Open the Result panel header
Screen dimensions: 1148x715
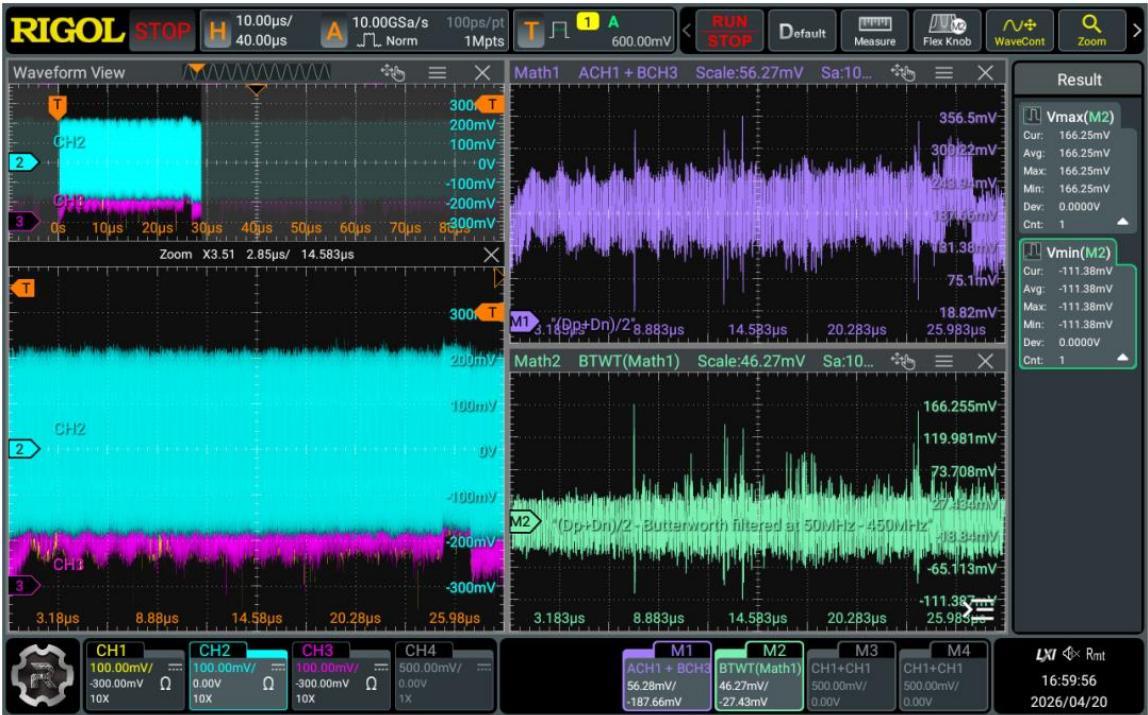pyautogui.click(x=1078, y=80)
